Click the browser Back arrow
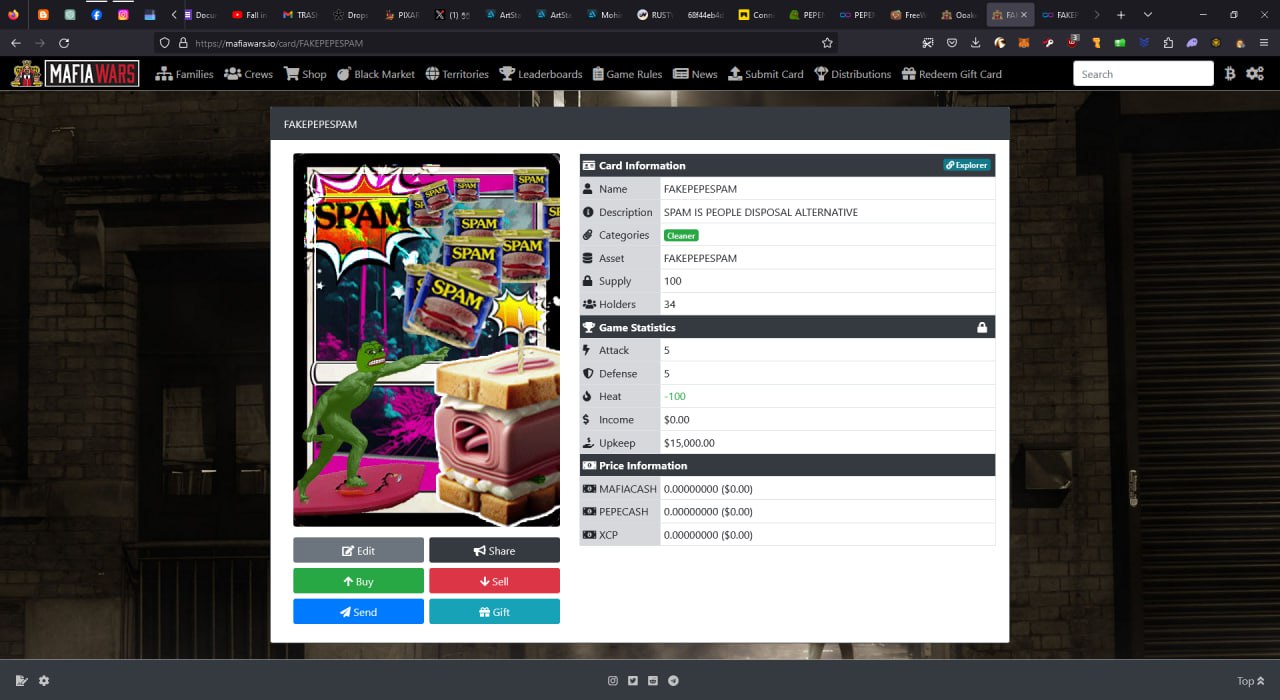 click(15, 43)
